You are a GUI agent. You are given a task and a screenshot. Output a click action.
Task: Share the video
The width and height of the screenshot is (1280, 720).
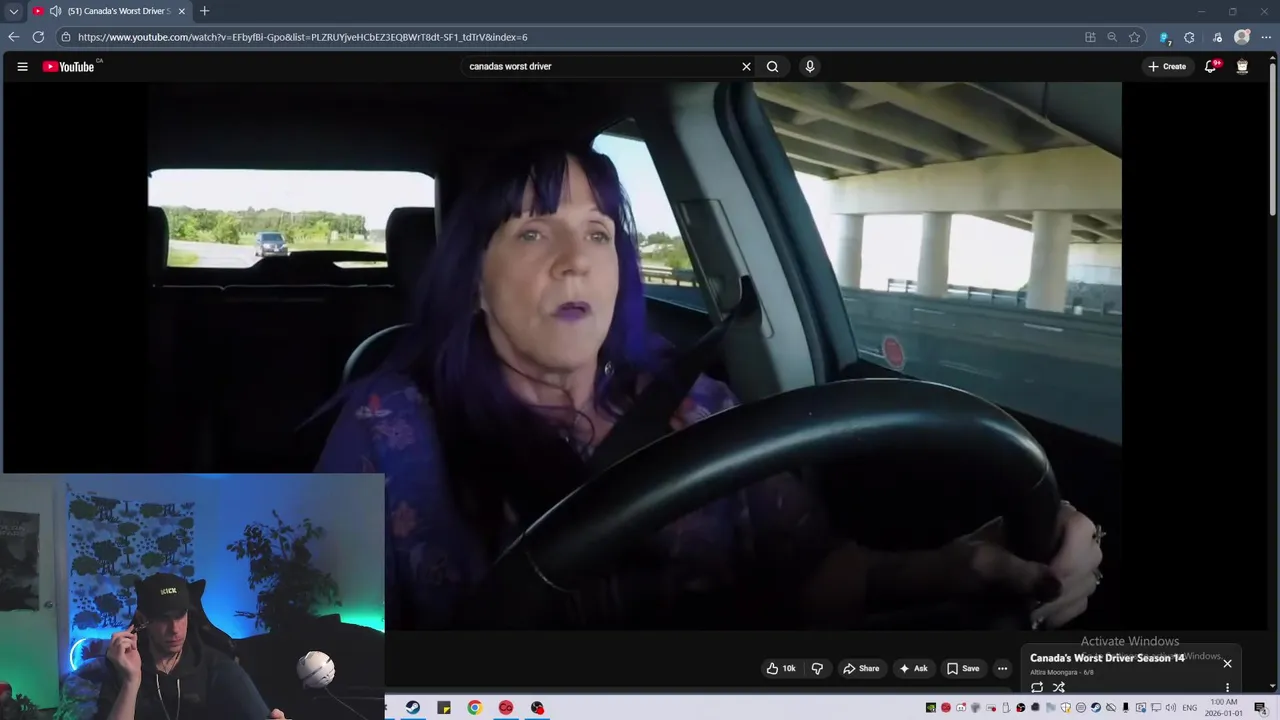click(x=861, y=668)
